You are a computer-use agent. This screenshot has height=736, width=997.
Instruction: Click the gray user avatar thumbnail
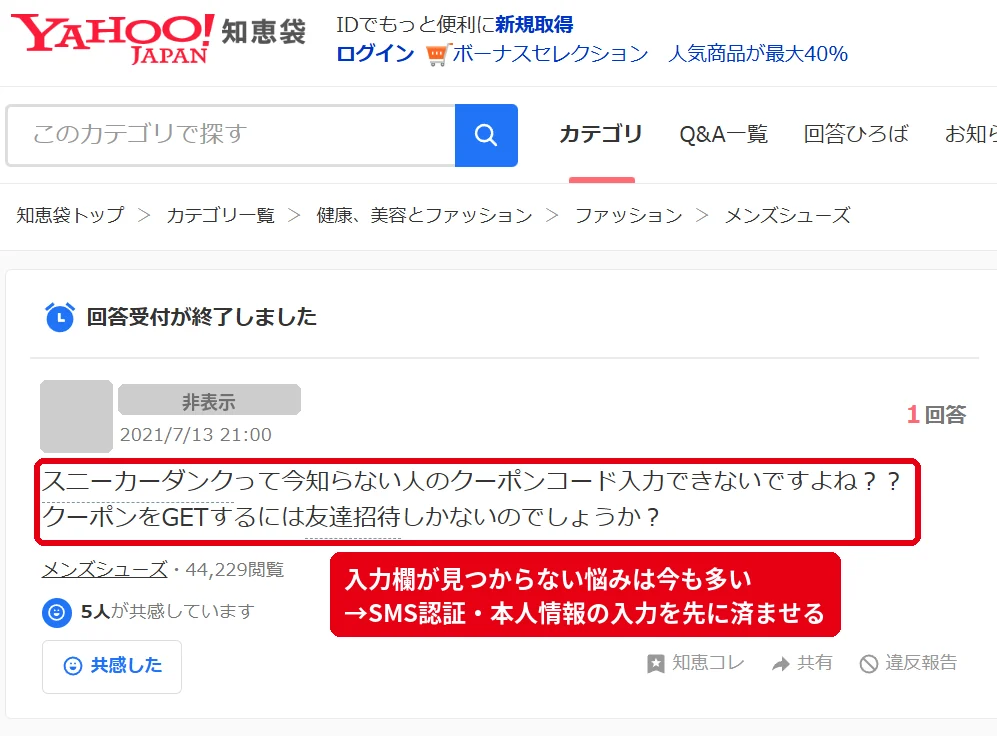point(76,416)
